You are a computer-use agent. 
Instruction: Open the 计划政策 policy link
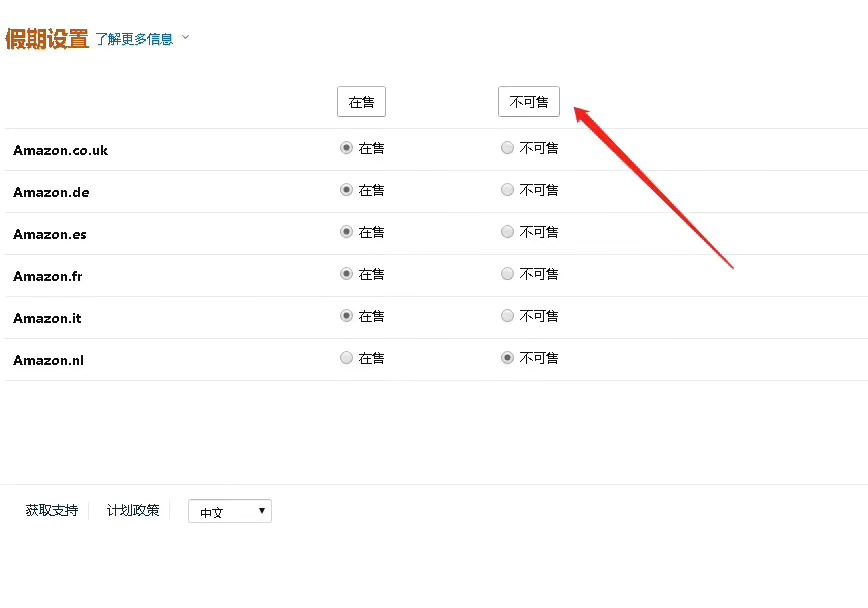(x=133, y=510)
